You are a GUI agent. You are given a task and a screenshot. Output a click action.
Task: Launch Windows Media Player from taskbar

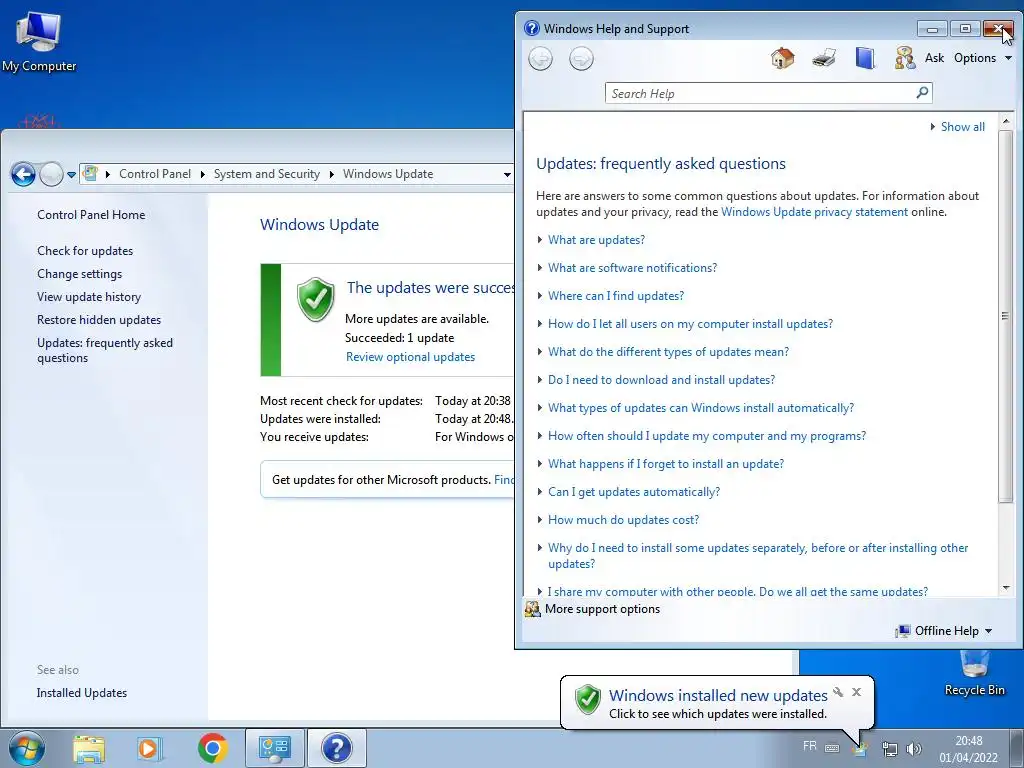(x=149, y=748)
